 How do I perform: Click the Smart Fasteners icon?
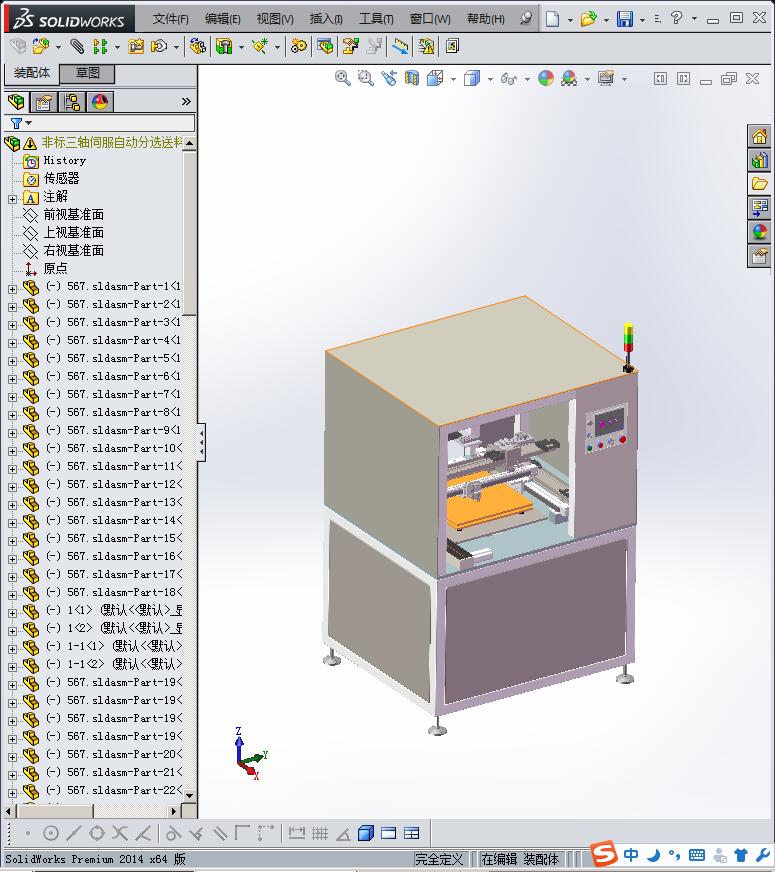[x=136, y=46]
